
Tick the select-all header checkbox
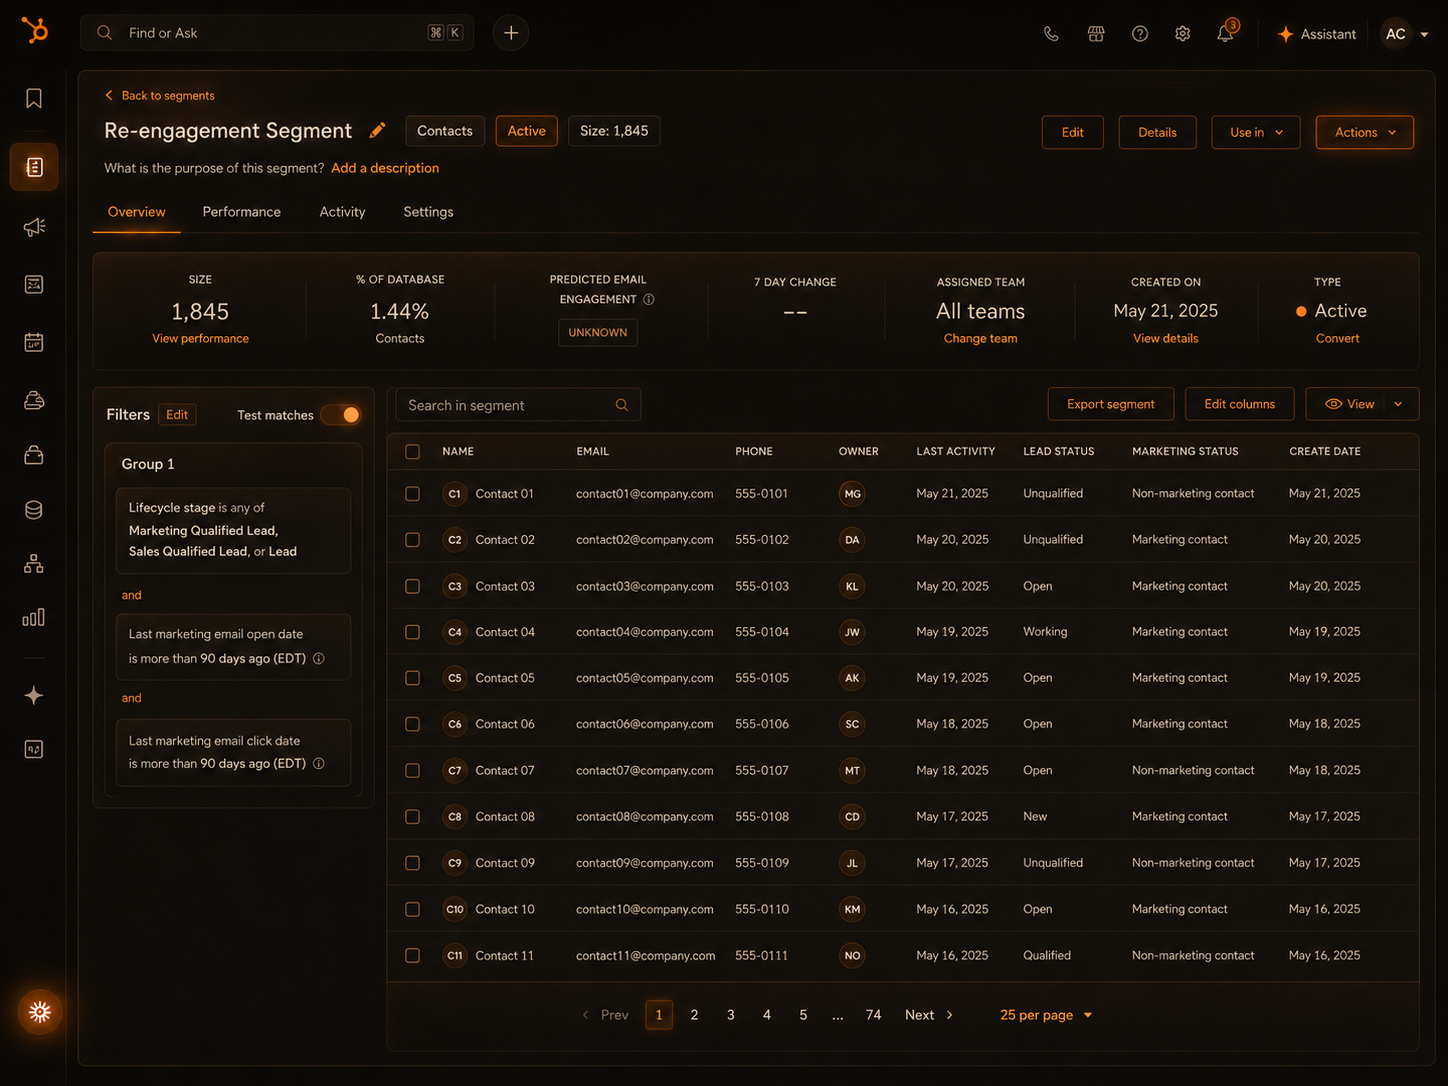click(x=412, y=451)
